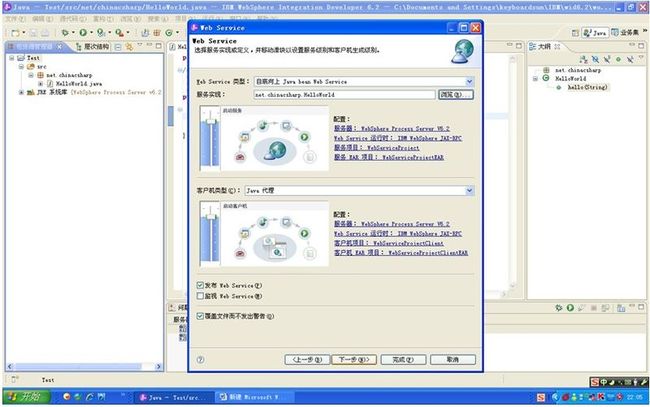Click client project WebServiceProjectClient link
Image resolution: width=650 pixels, height=407 pixels.
[x=389, y=243]
